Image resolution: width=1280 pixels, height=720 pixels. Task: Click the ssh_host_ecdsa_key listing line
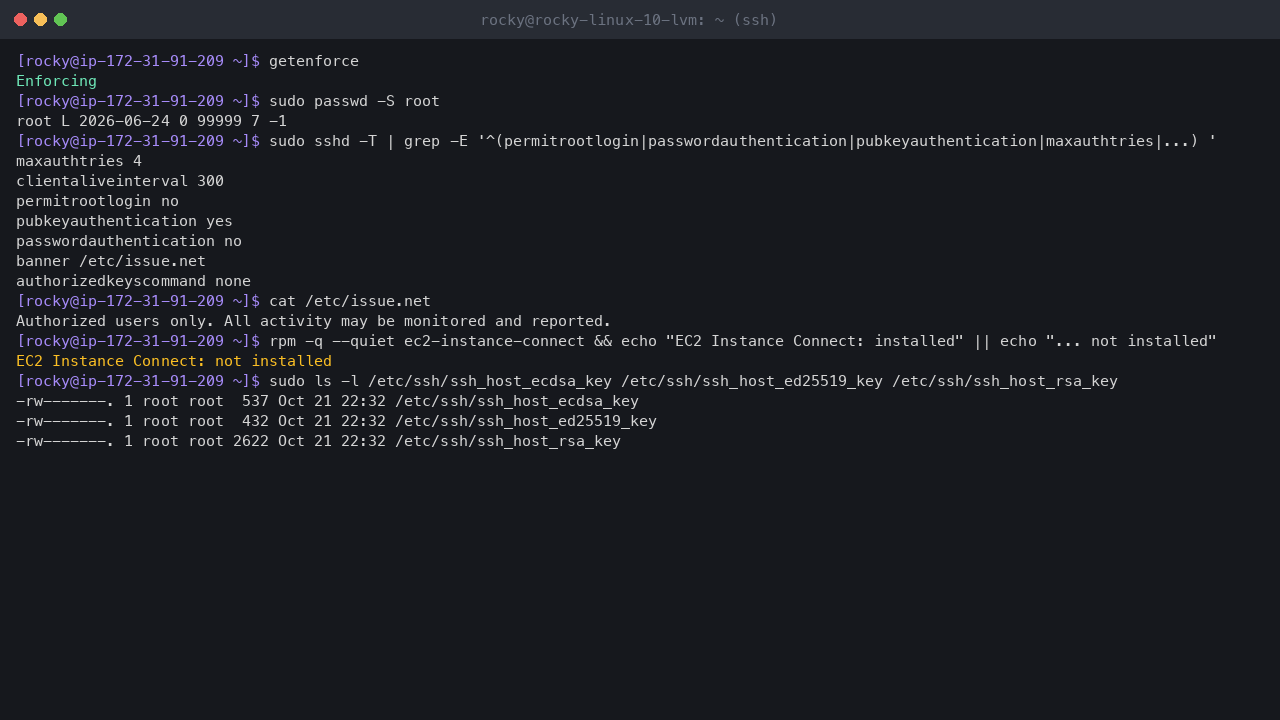pyautogui.click(x=327, y=401)
